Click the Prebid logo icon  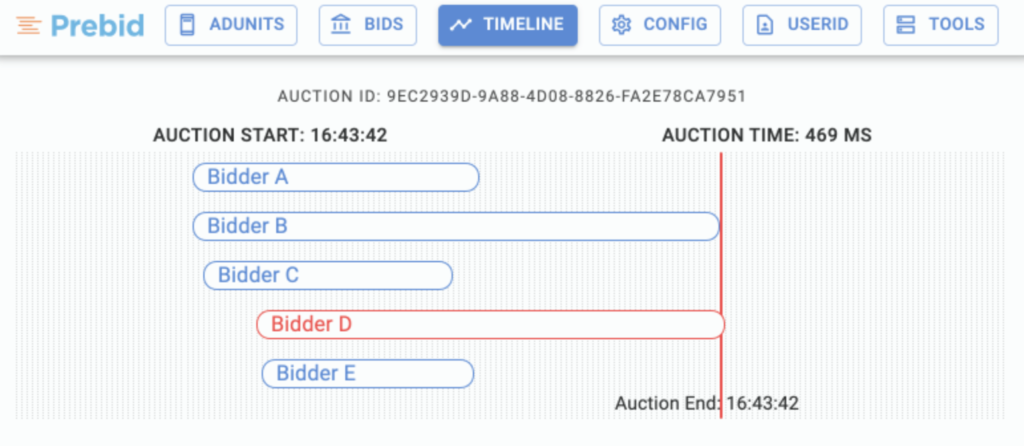coord(28,25)
